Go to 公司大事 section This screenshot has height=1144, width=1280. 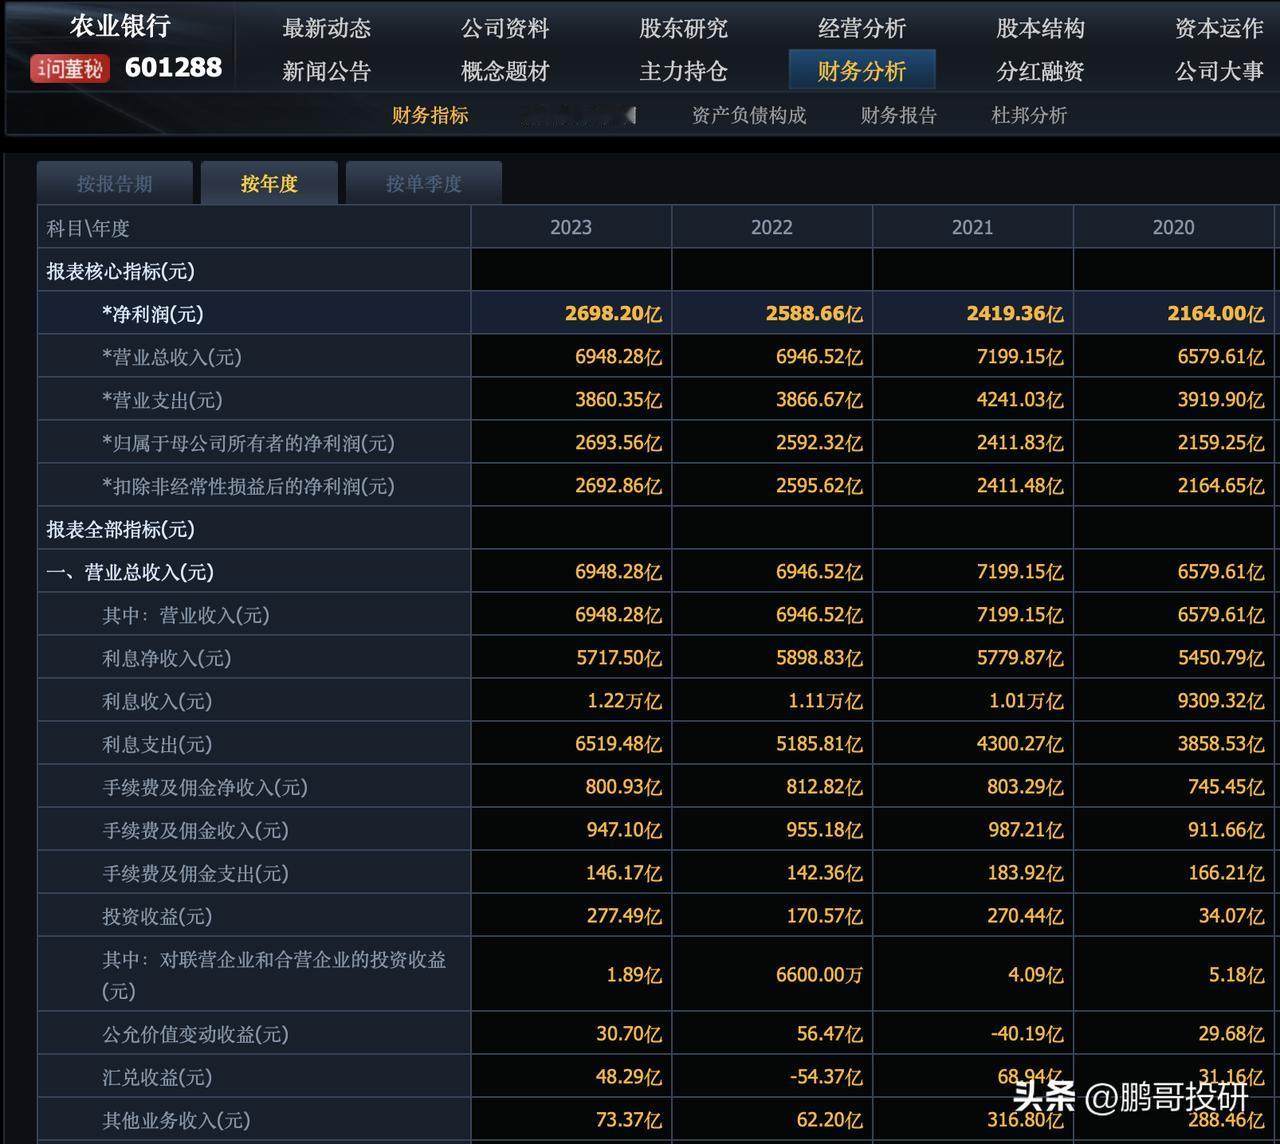[1219, 71]
